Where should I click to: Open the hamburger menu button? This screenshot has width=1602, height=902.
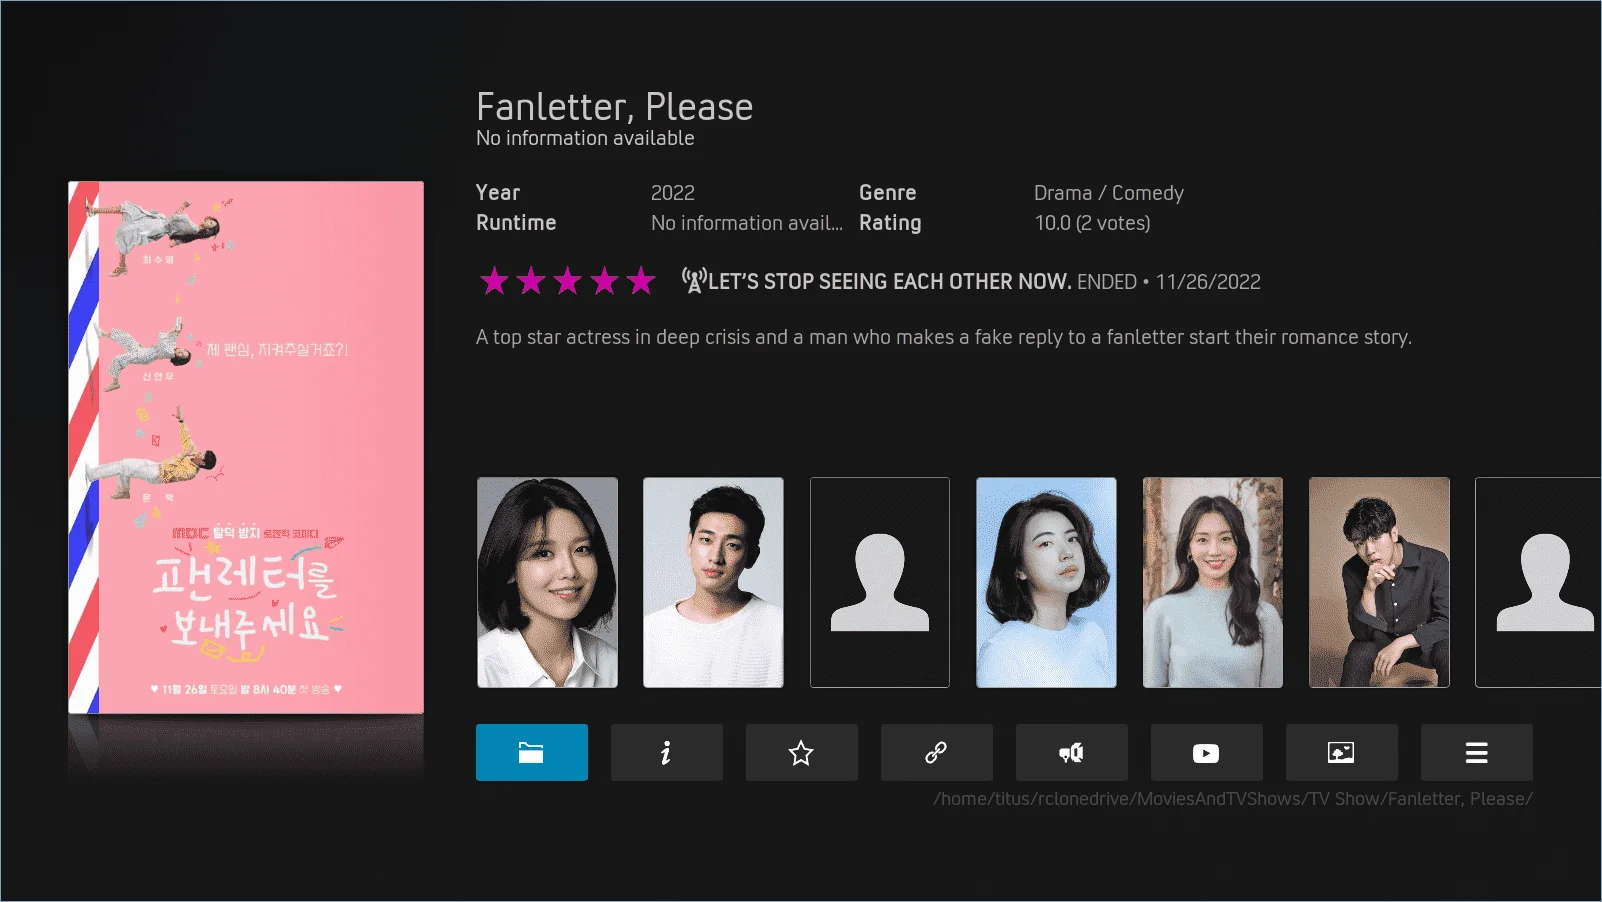point(1477,752)
